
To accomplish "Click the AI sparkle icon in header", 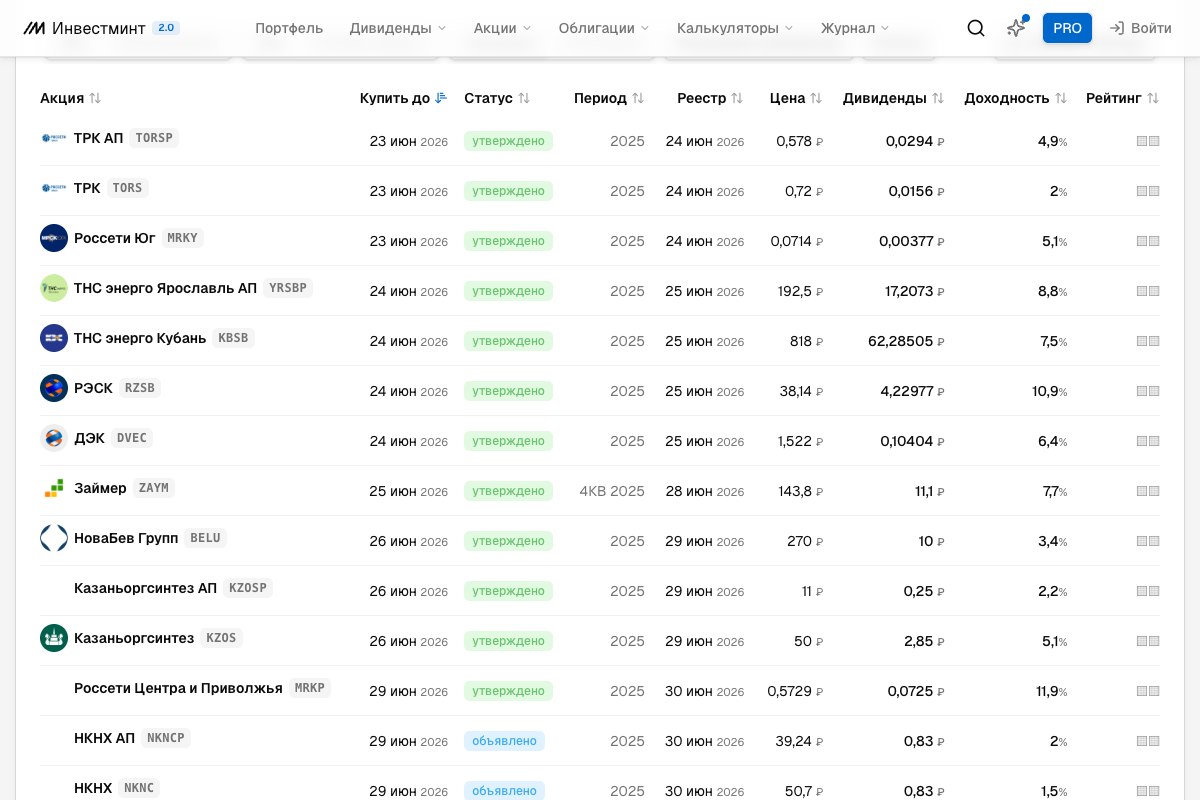I will 1016,28.
